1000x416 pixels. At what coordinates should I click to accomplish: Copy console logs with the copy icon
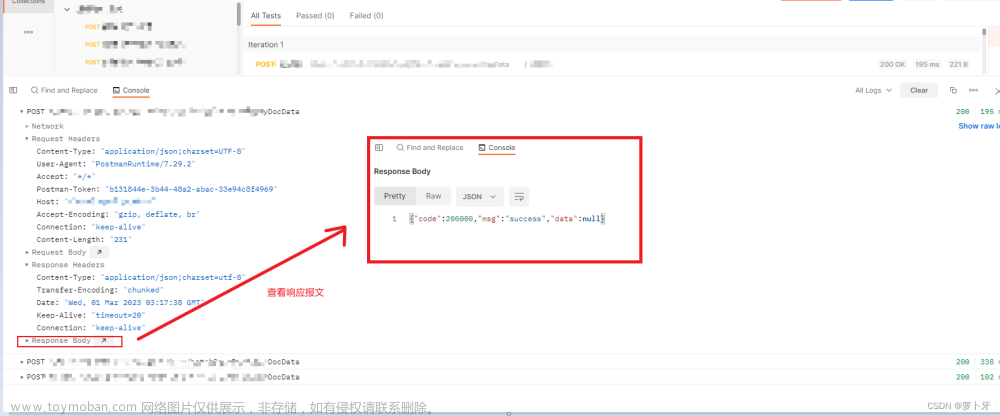coord(953,91)
